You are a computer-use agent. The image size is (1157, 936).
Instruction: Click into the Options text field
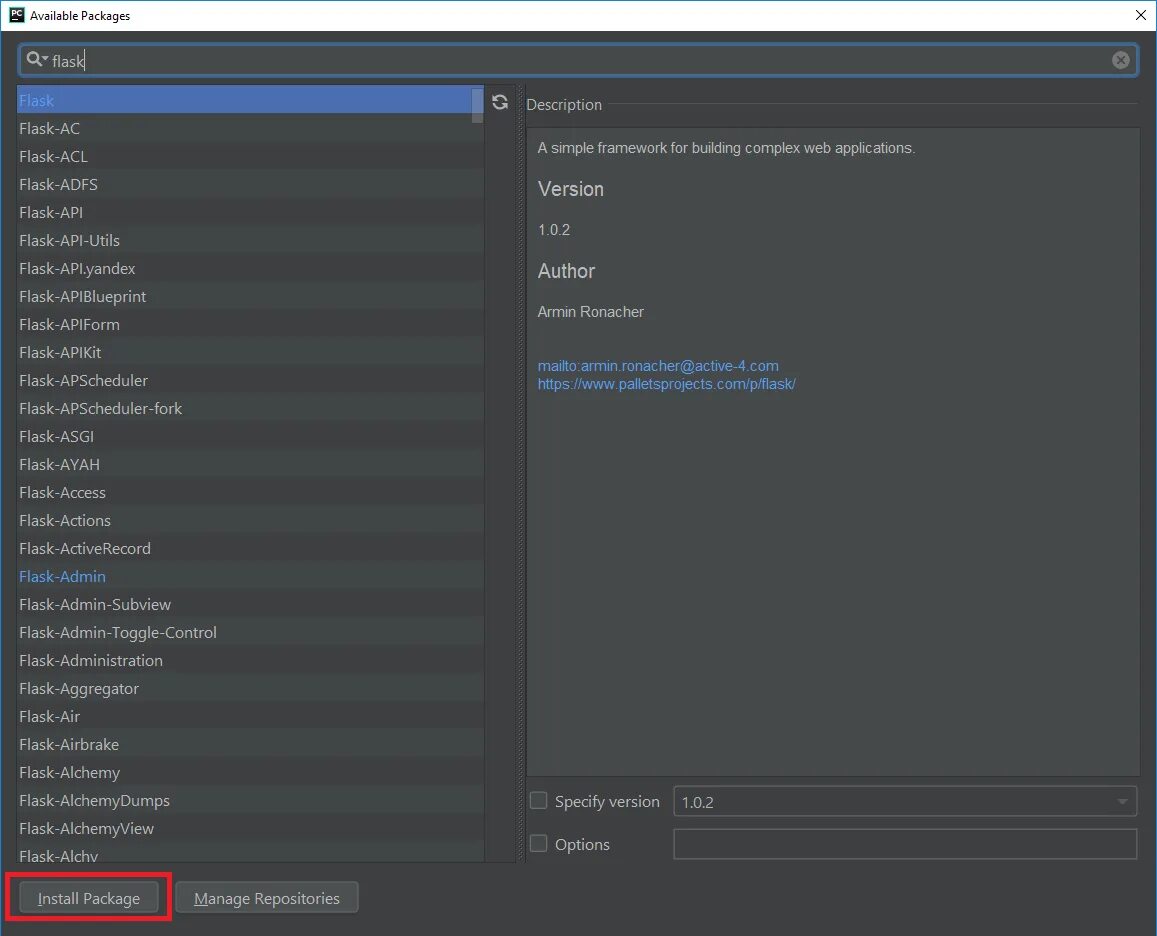click(x=905, y=844)
